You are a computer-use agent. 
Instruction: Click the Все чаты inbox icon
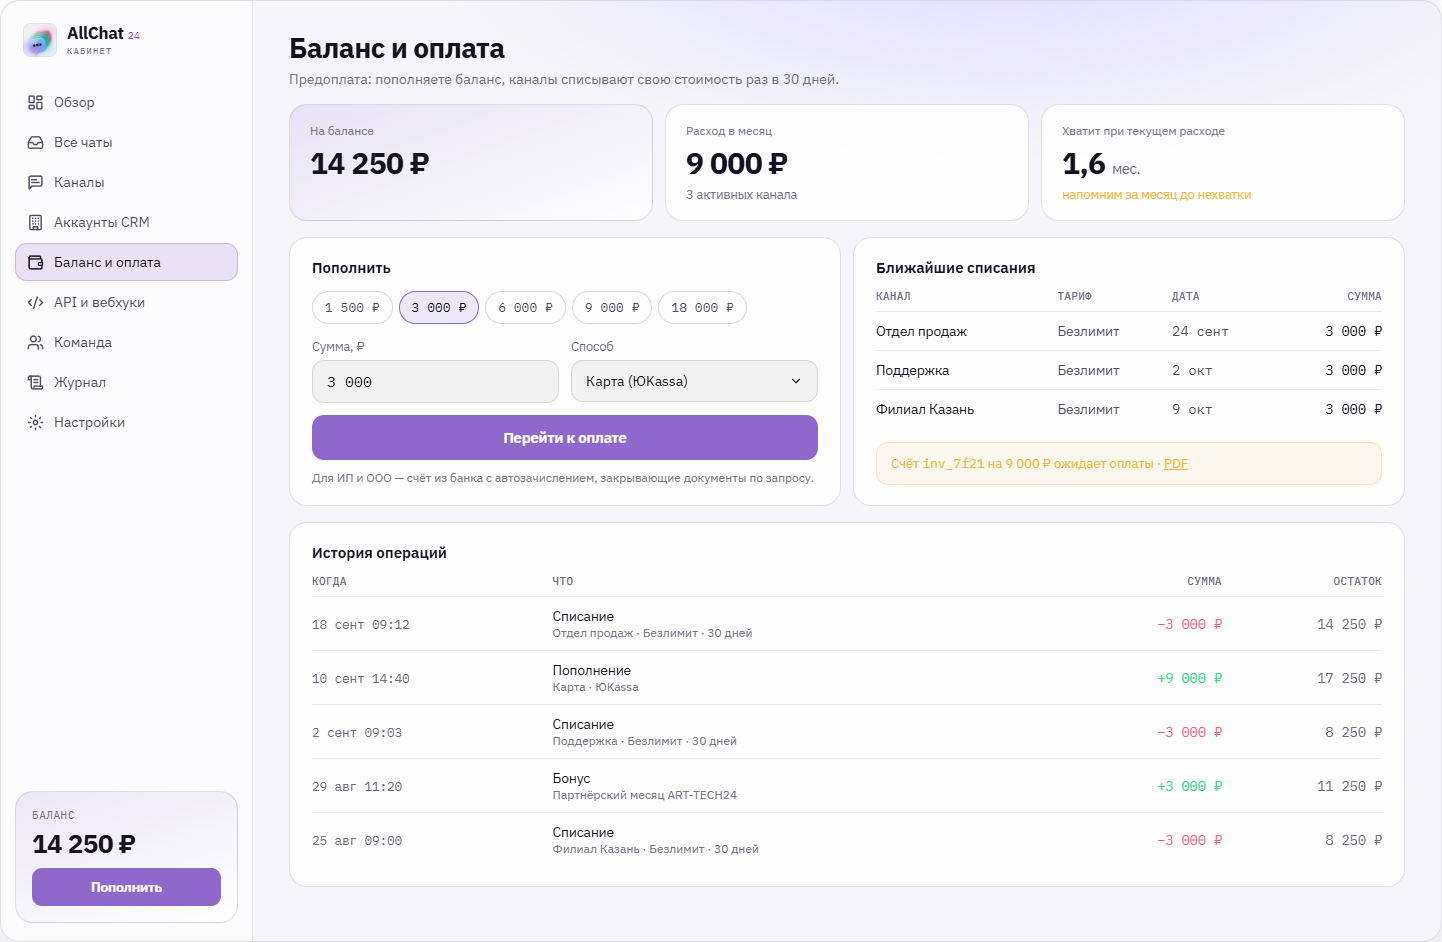(x=36, y=142)
